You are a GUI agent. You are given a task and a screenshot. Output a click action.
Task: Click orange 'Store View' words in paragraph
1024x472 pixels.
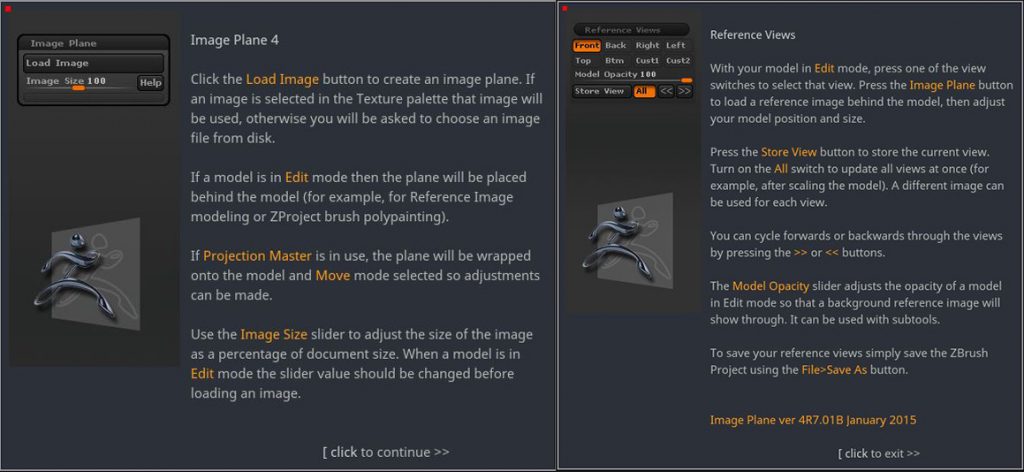click(789, 152)
